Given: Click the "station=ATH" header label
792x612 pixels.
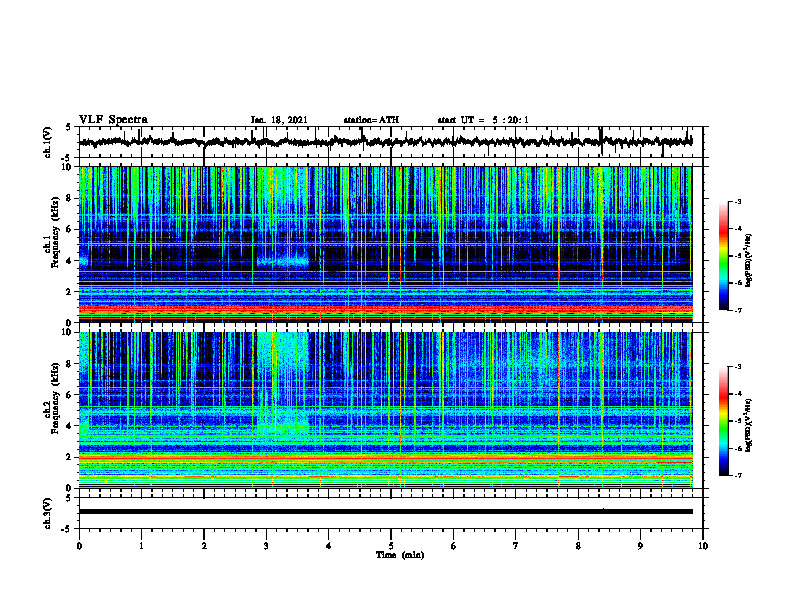Looking at the screenshot, I should pos(371,120).
